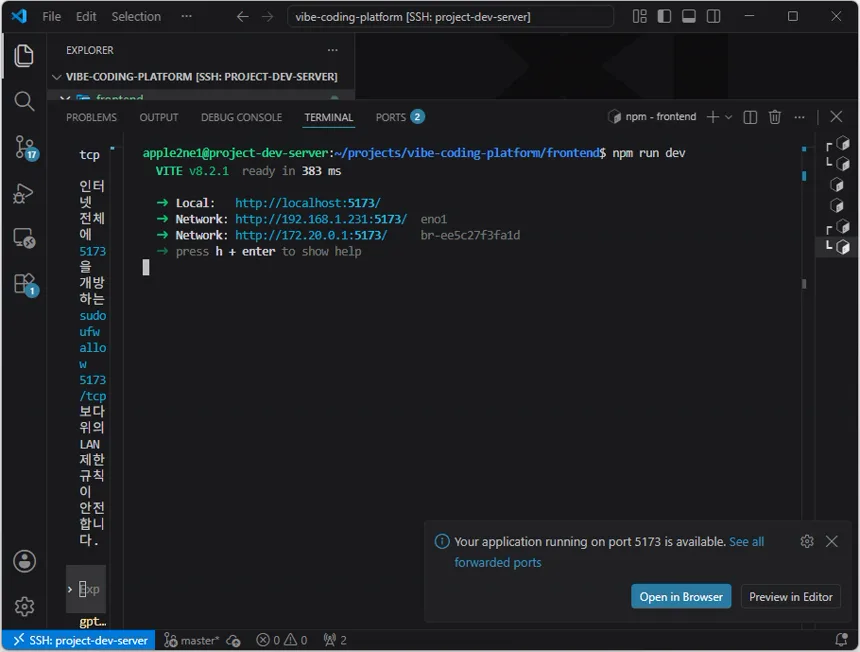Open the Search view in activity bar
The image size is (860, 652).
pos(24,101)
